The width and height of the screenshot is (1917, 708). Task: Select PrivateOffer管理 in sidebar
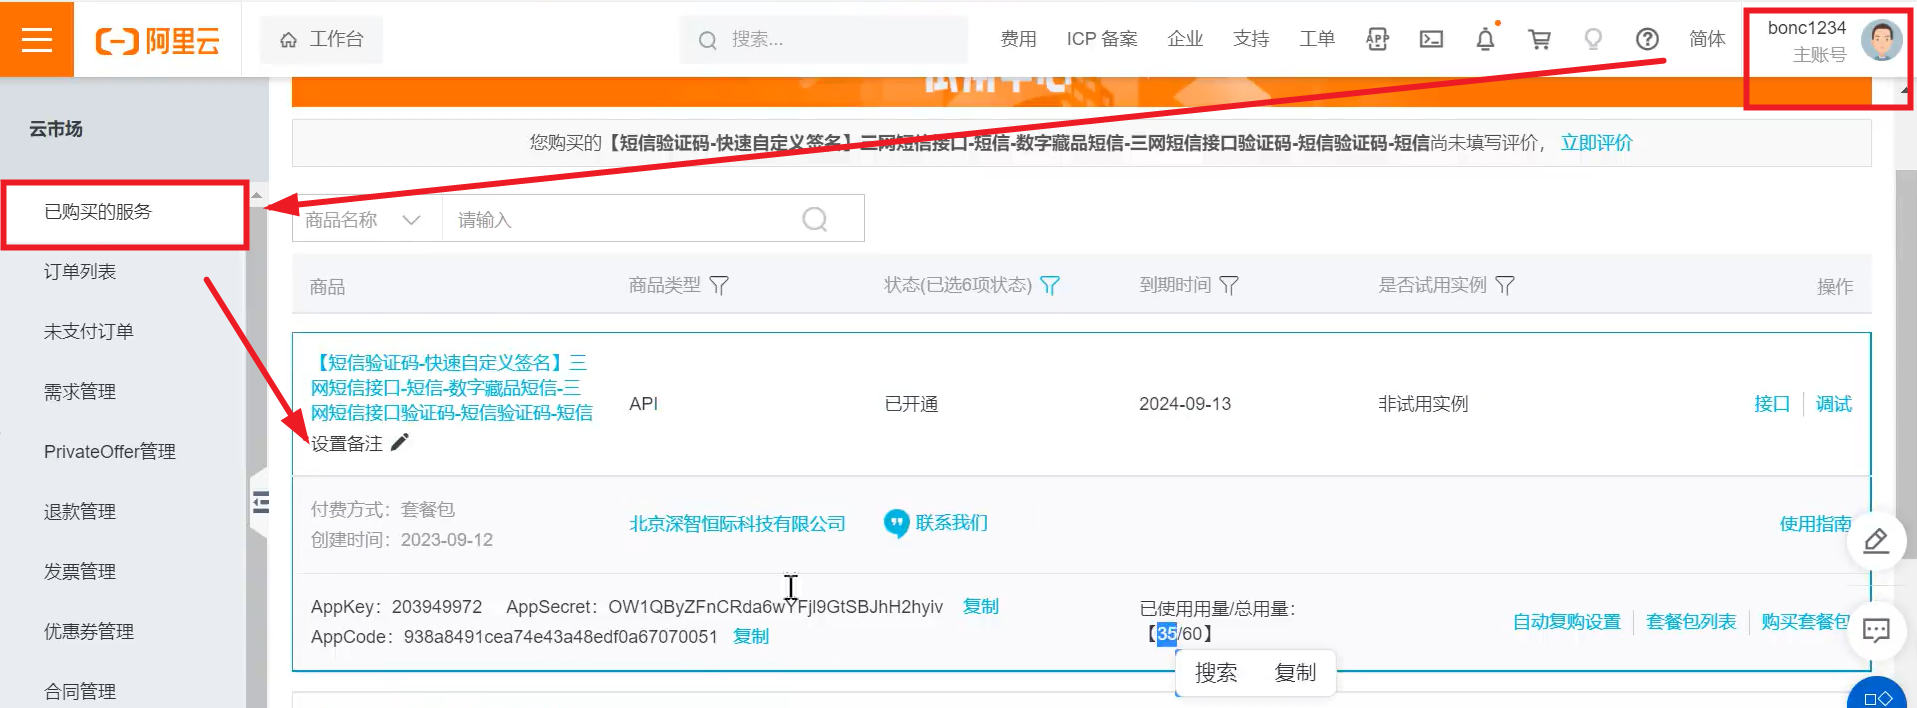[110, 452]
